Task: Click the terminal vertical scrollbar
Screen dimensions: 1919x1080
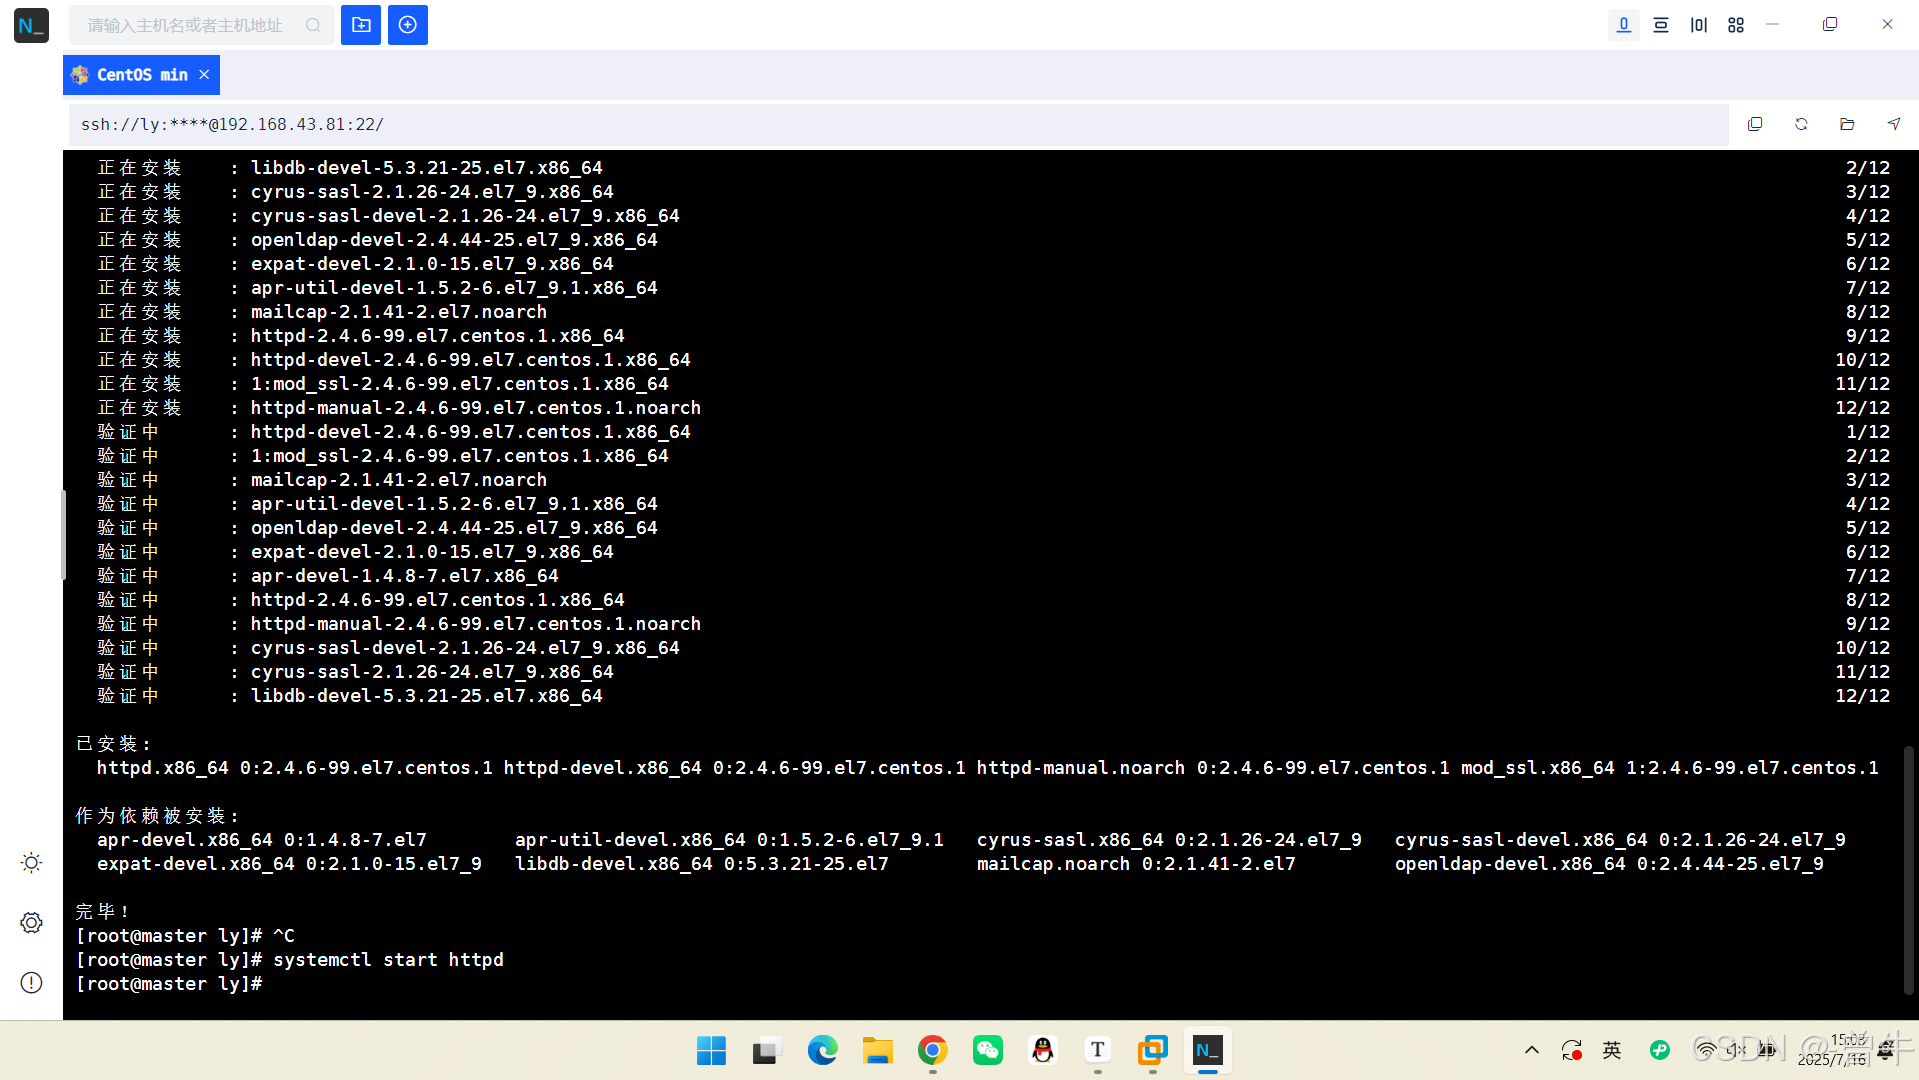Action: [x=1908, y=869]
